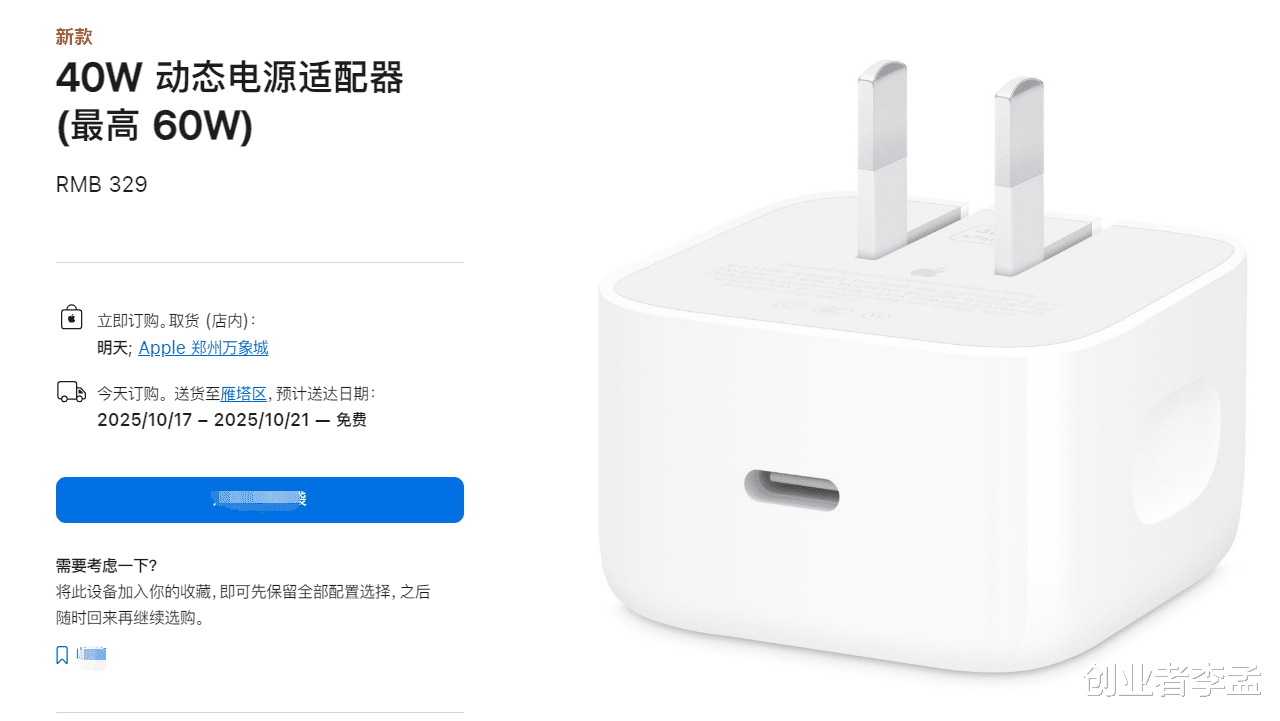Click the blue add-to-bag button
This screenshot has height=721, width=1280.
click(260, 500)
